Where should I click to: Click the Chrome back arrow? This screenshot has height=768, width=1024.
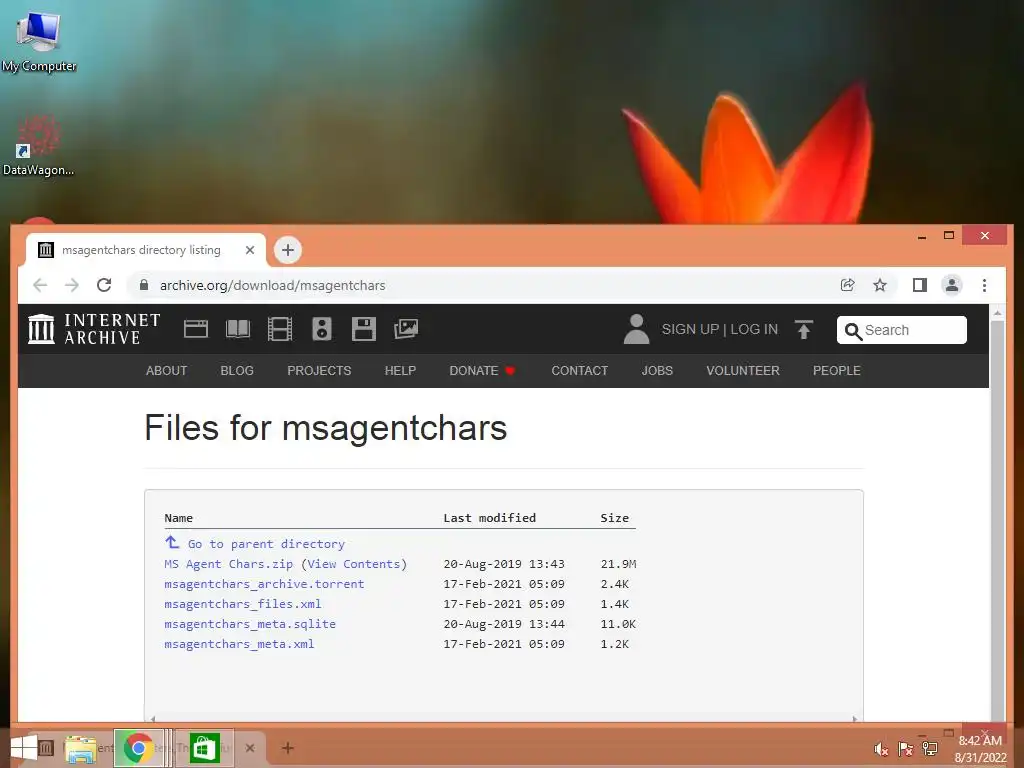(40, 285)
